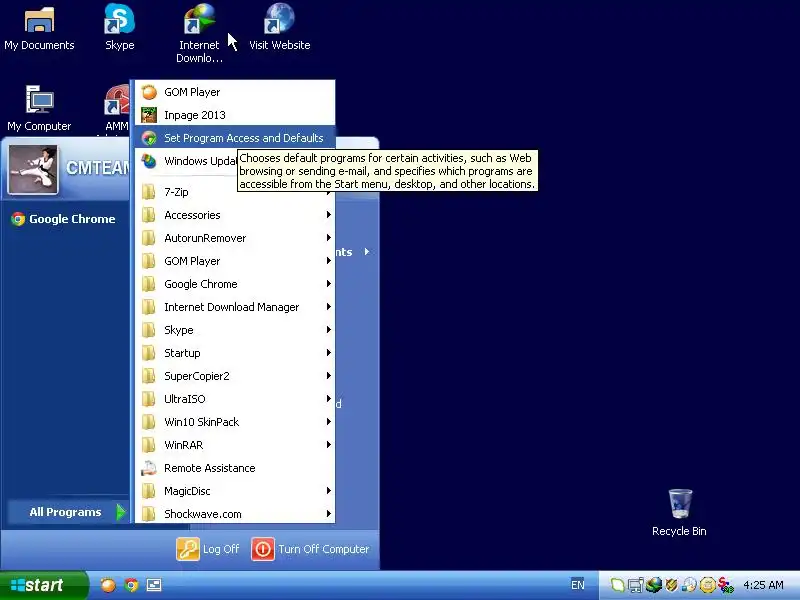
Task: Click the Internet Download Manager folder icon
Action: (x=148, y=307)
